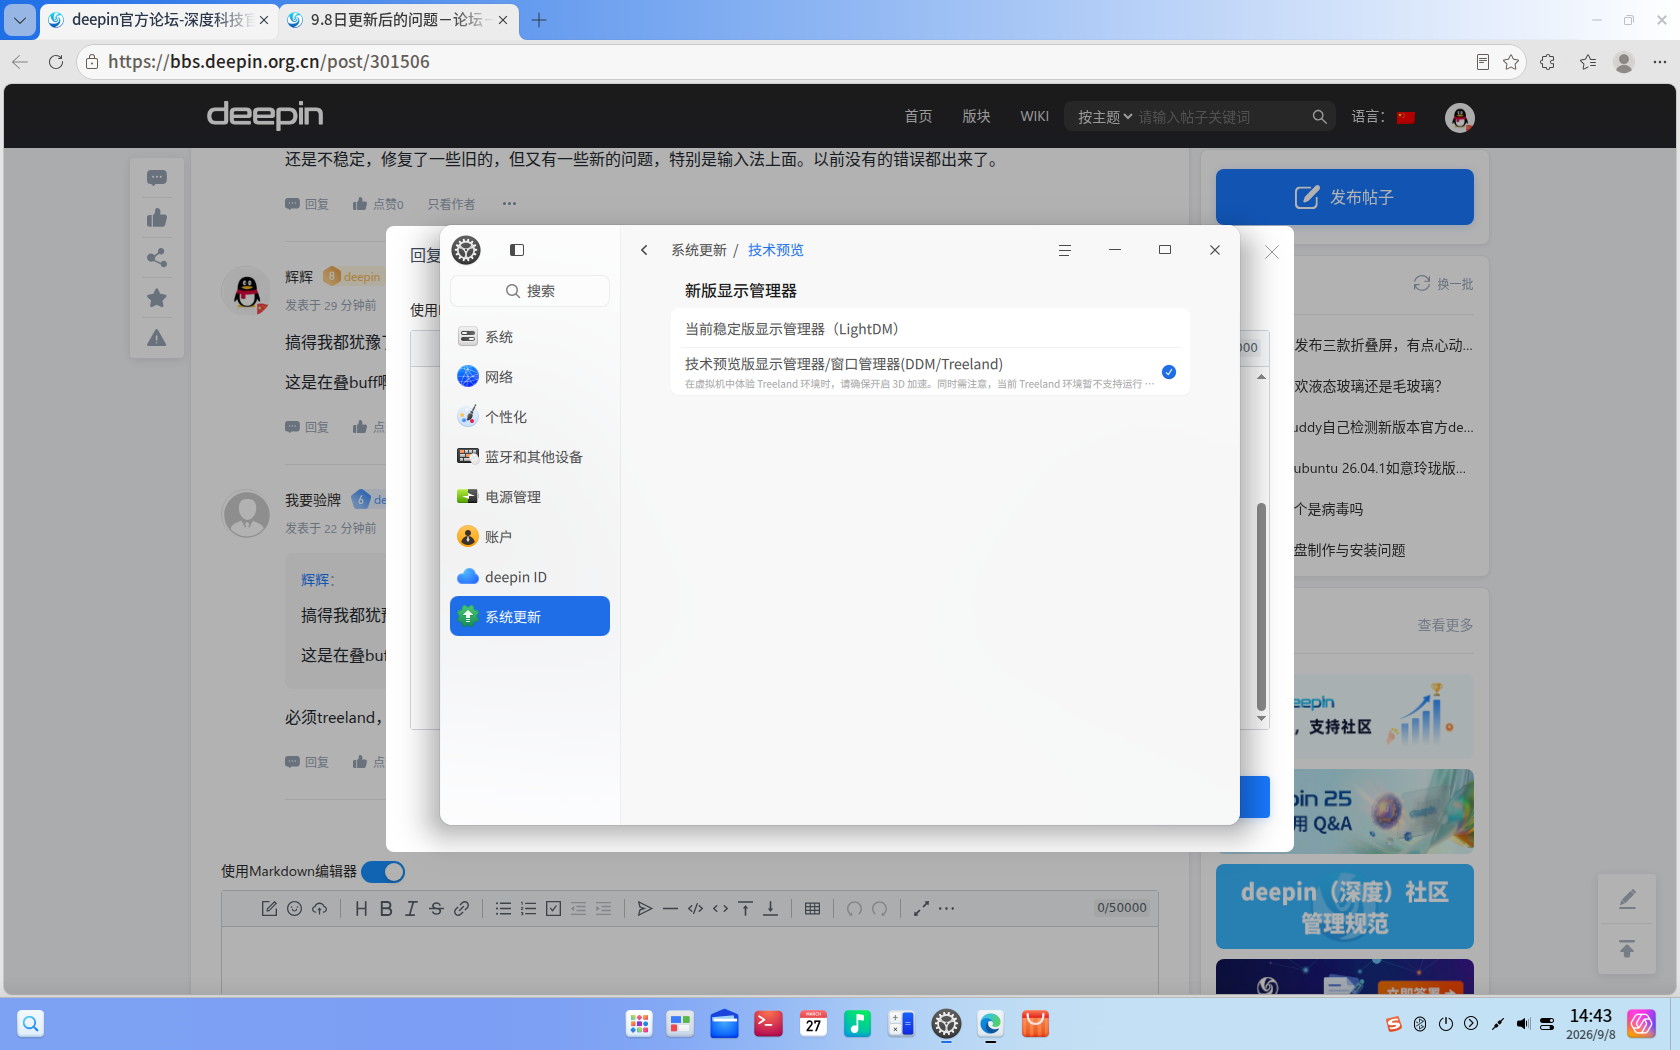Click favorite star in post side toolbar
The image size is (1680, 1050).
click(x=157, y=298)
